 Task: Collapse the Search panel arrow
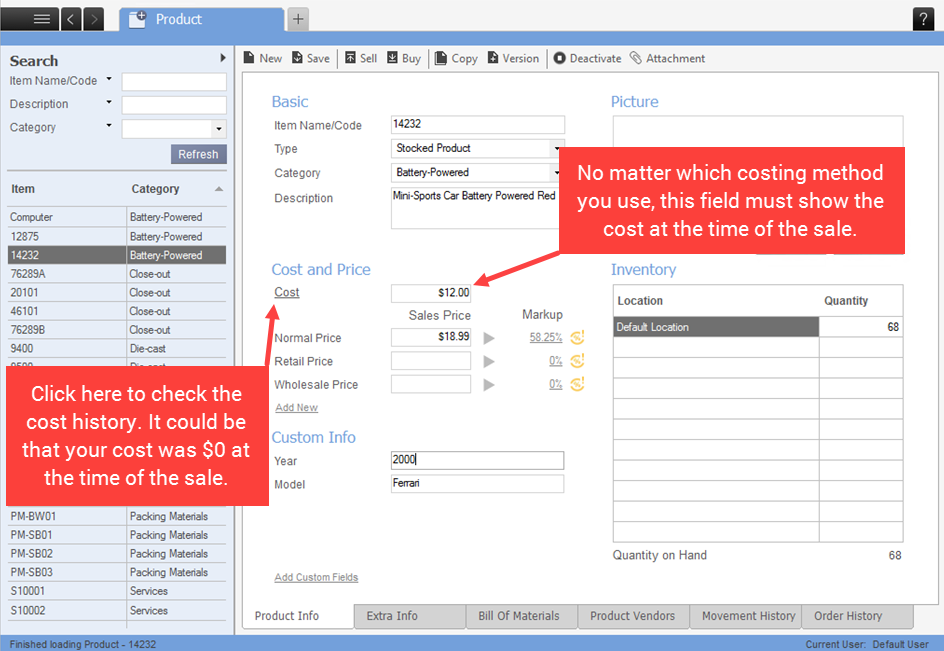[x=223, y=59]
